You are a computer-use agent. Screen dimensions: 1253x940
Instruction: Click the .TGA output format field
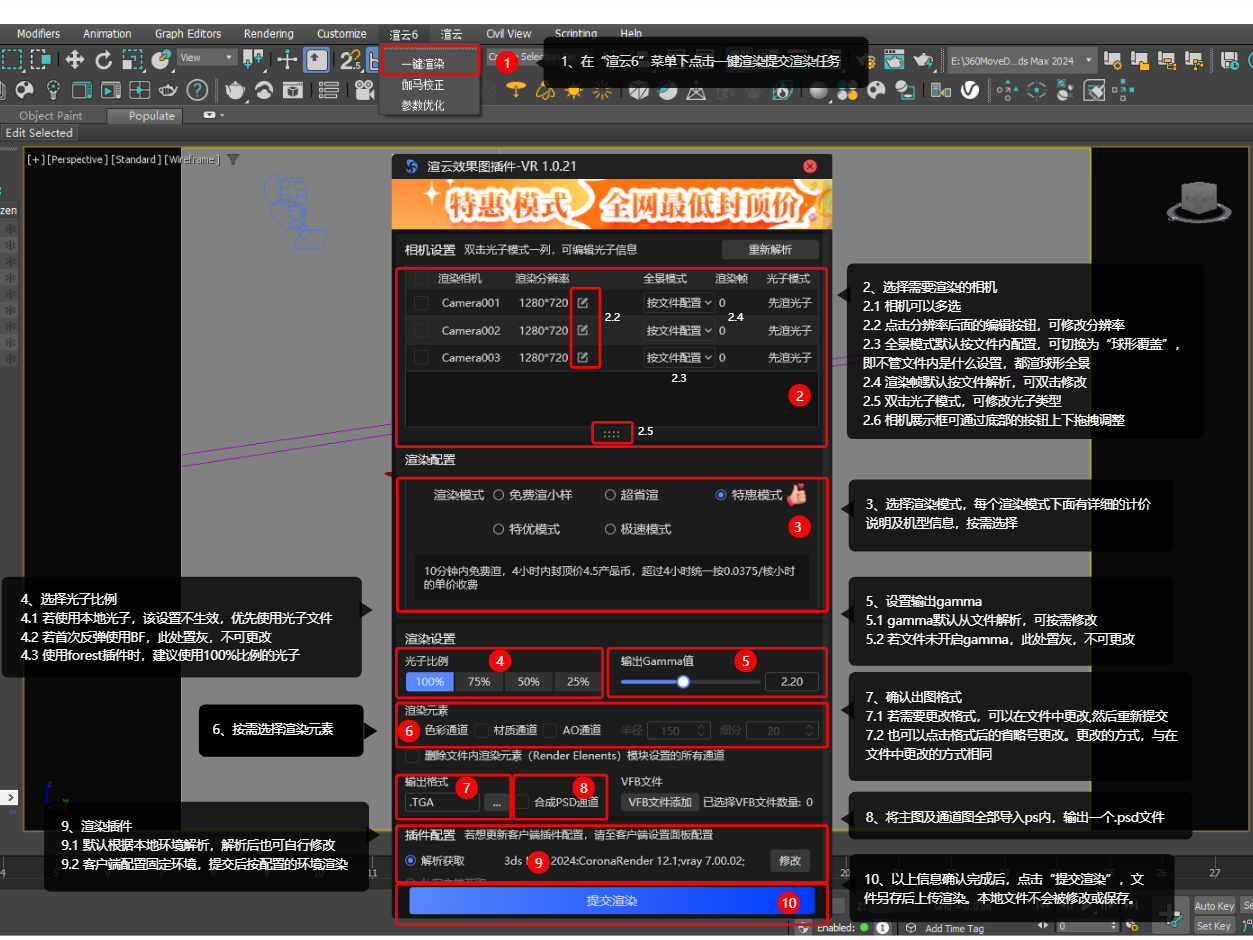point(443,802)
